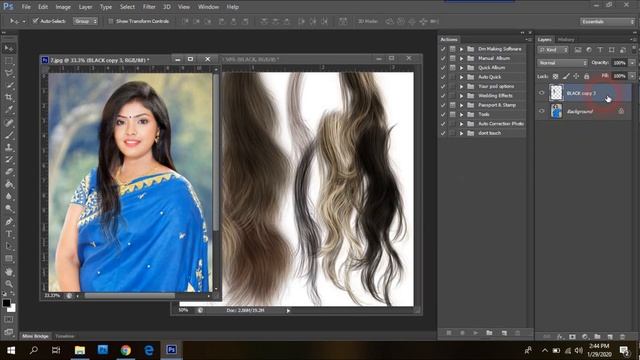Toggle dialog box for Passport & Stamp set
This screenshot has width=640, height=360.
[x=452, y=105]
